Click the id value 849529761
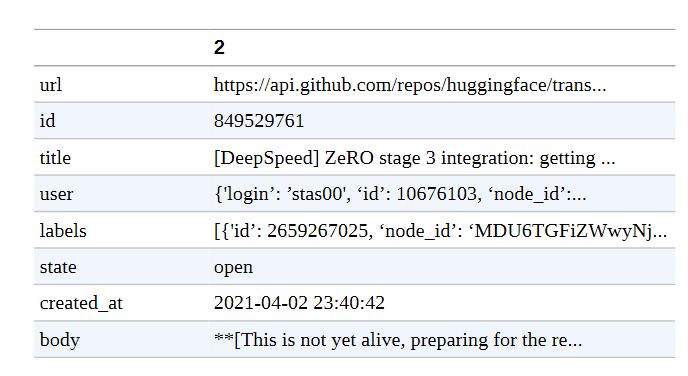The width and height of the screenshot is (688, 376). (259, 121)
